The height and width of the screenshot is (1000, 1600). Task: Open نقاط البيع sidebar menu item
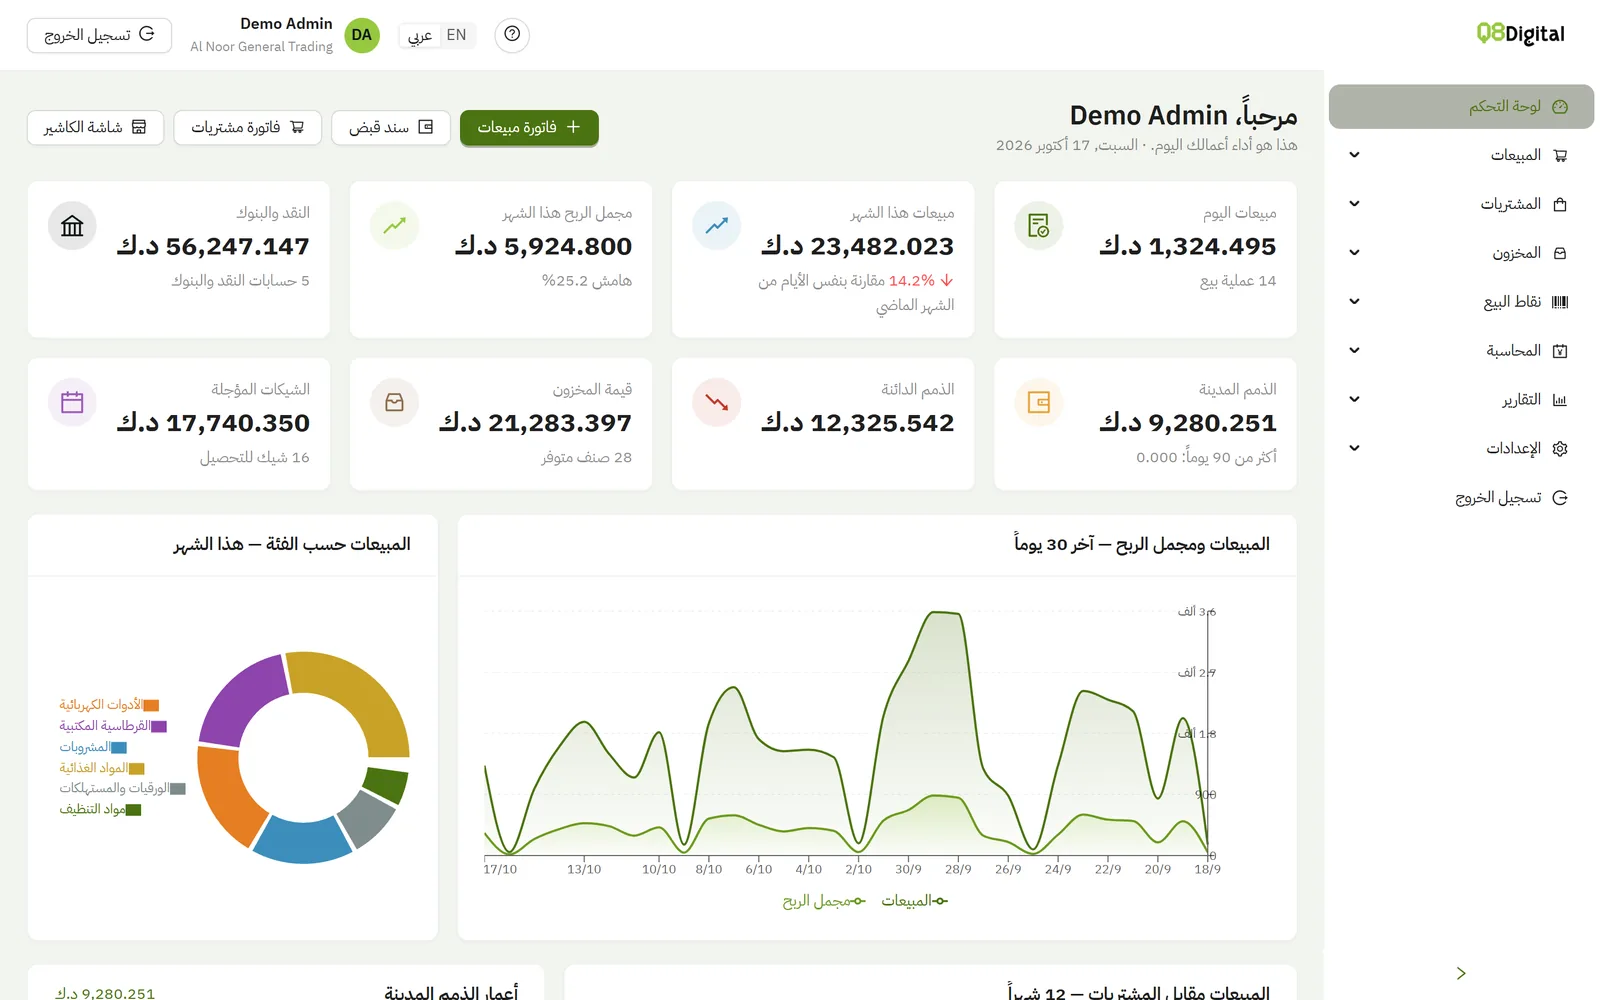click(x=1461, y=301)
